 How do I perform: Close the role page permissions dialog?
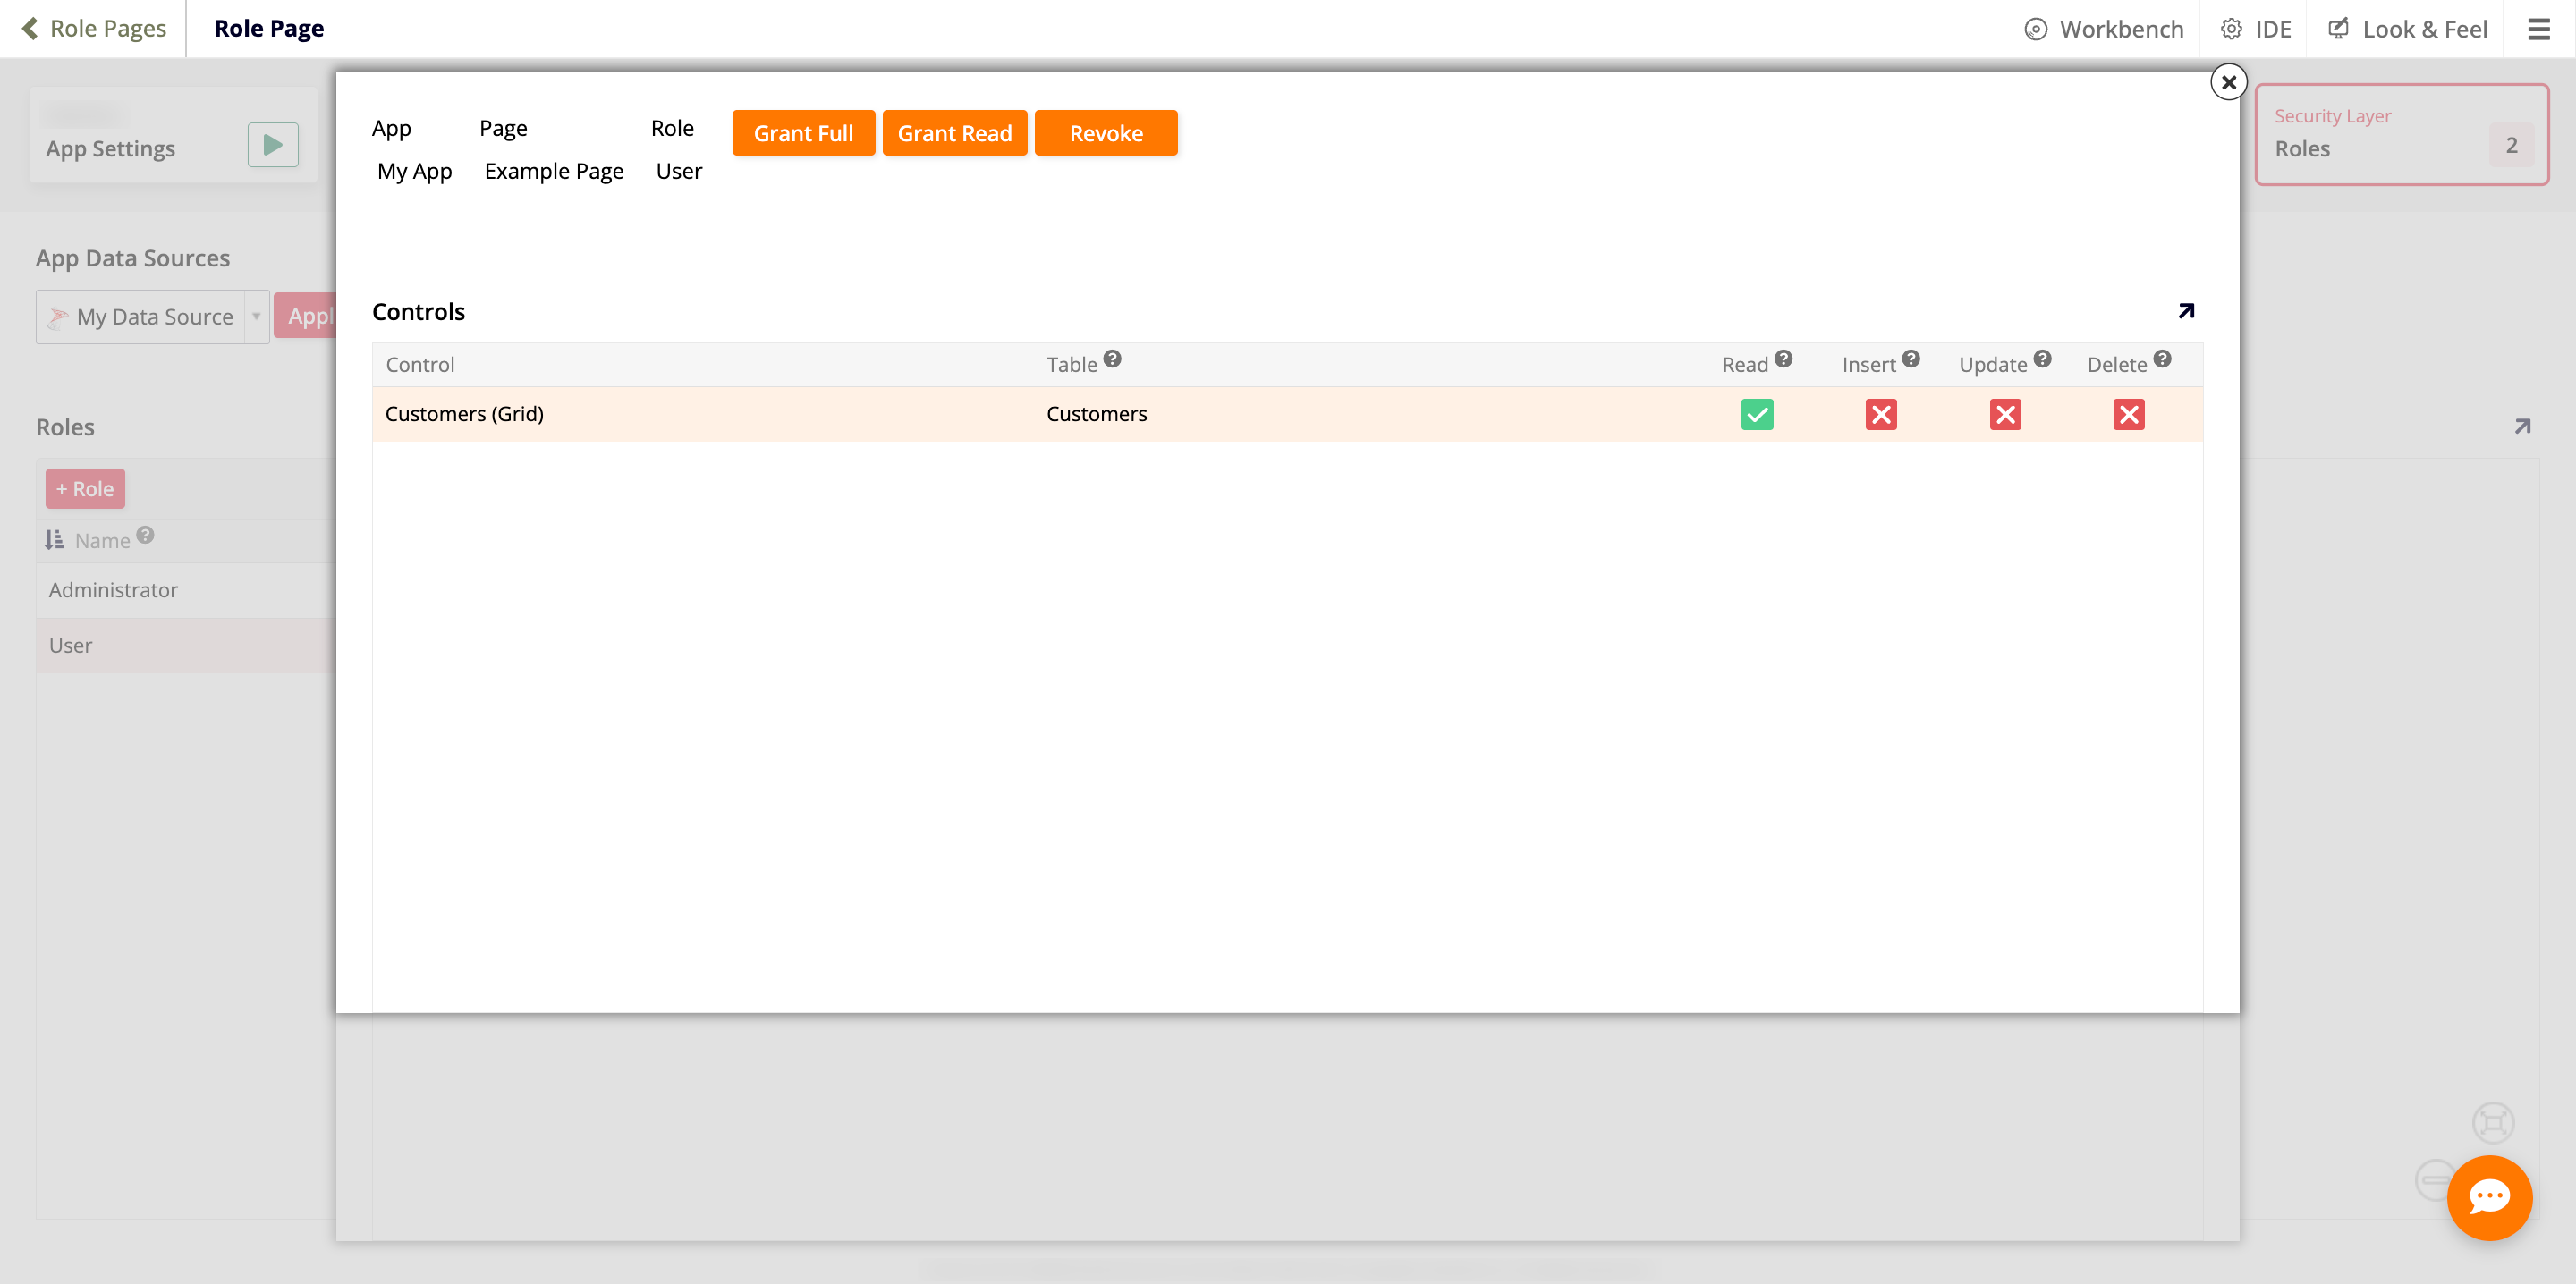click(2228, 82)
